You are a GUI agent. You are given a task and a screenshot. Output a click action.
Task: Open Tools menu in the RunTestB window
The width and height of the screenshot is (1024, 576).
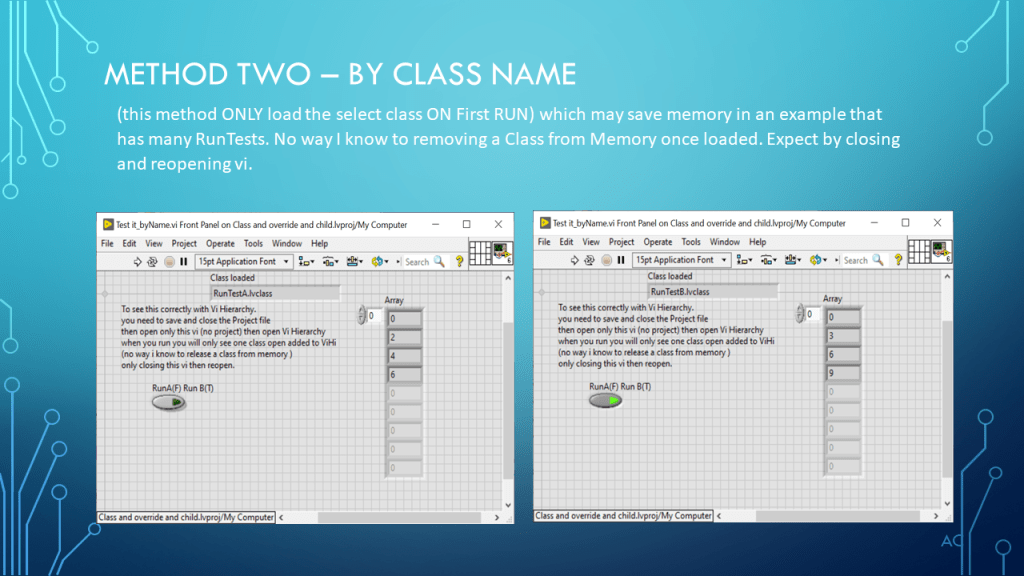click(691, 242)
